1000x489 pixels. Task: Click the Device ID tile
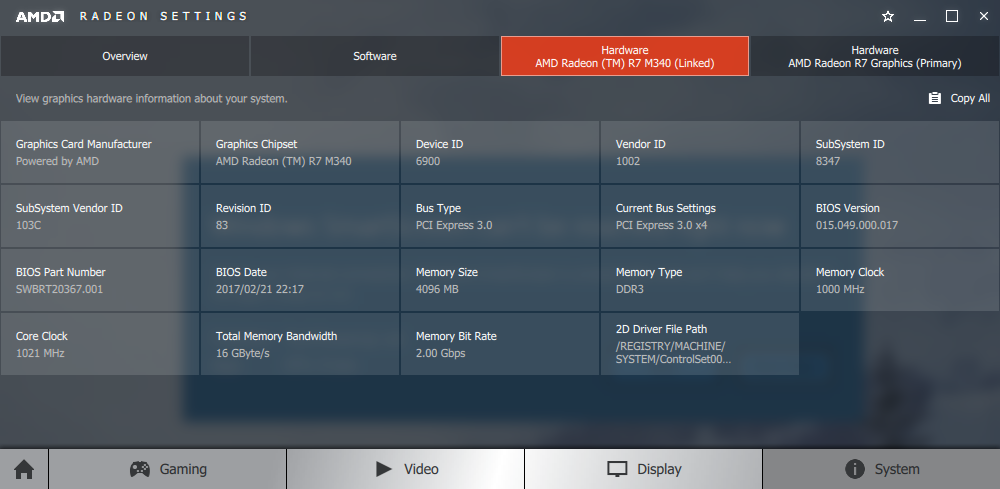click(500, 152)
